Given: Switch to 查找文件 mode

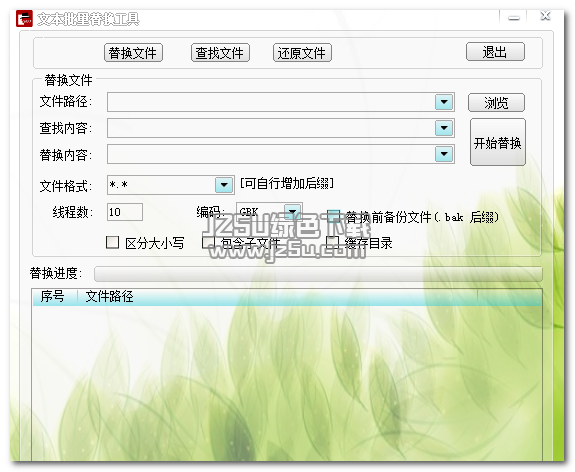Looking at the screenshot, I should click(x=220, y=53).
